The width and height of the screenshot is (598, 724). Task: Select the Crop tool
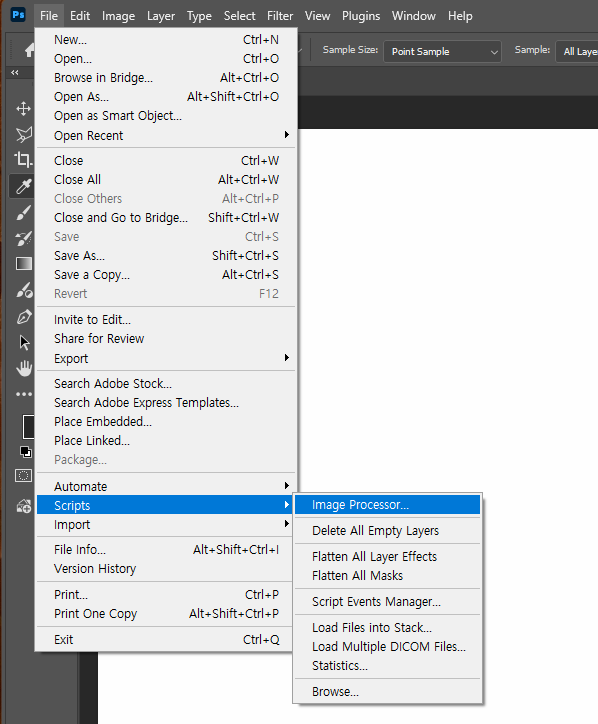click(x=23, y=160)
